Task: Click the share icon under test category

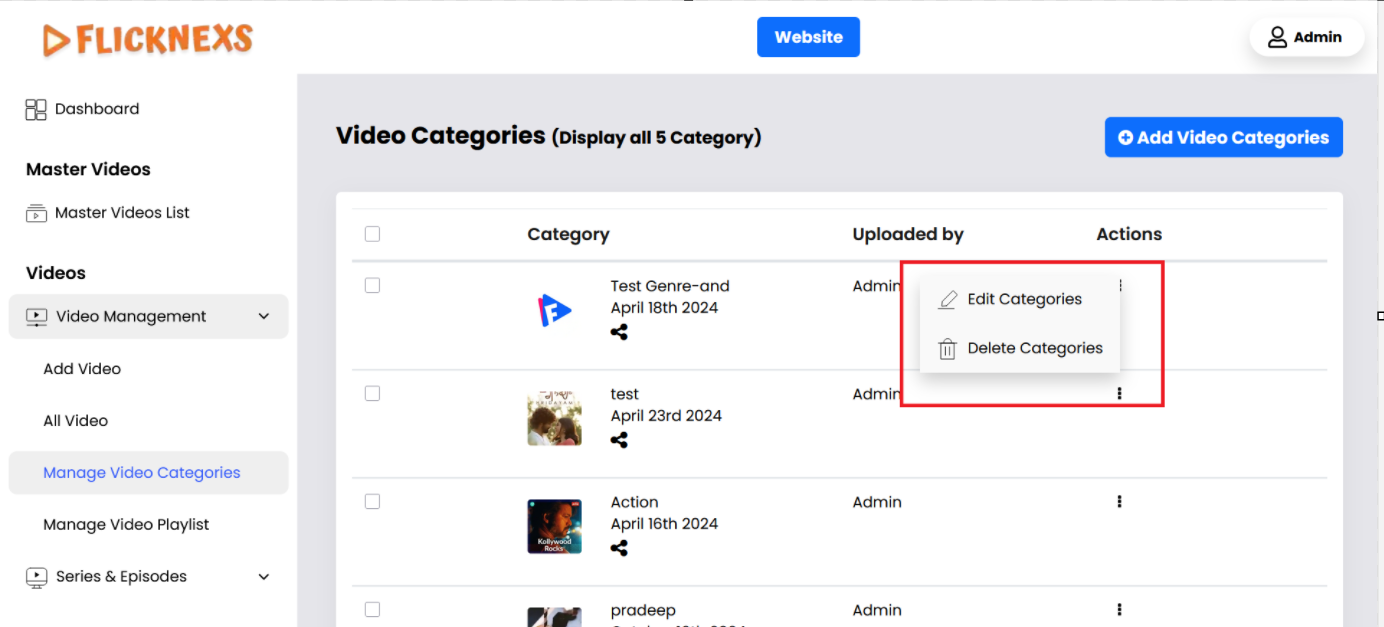Action: [619, 440]
